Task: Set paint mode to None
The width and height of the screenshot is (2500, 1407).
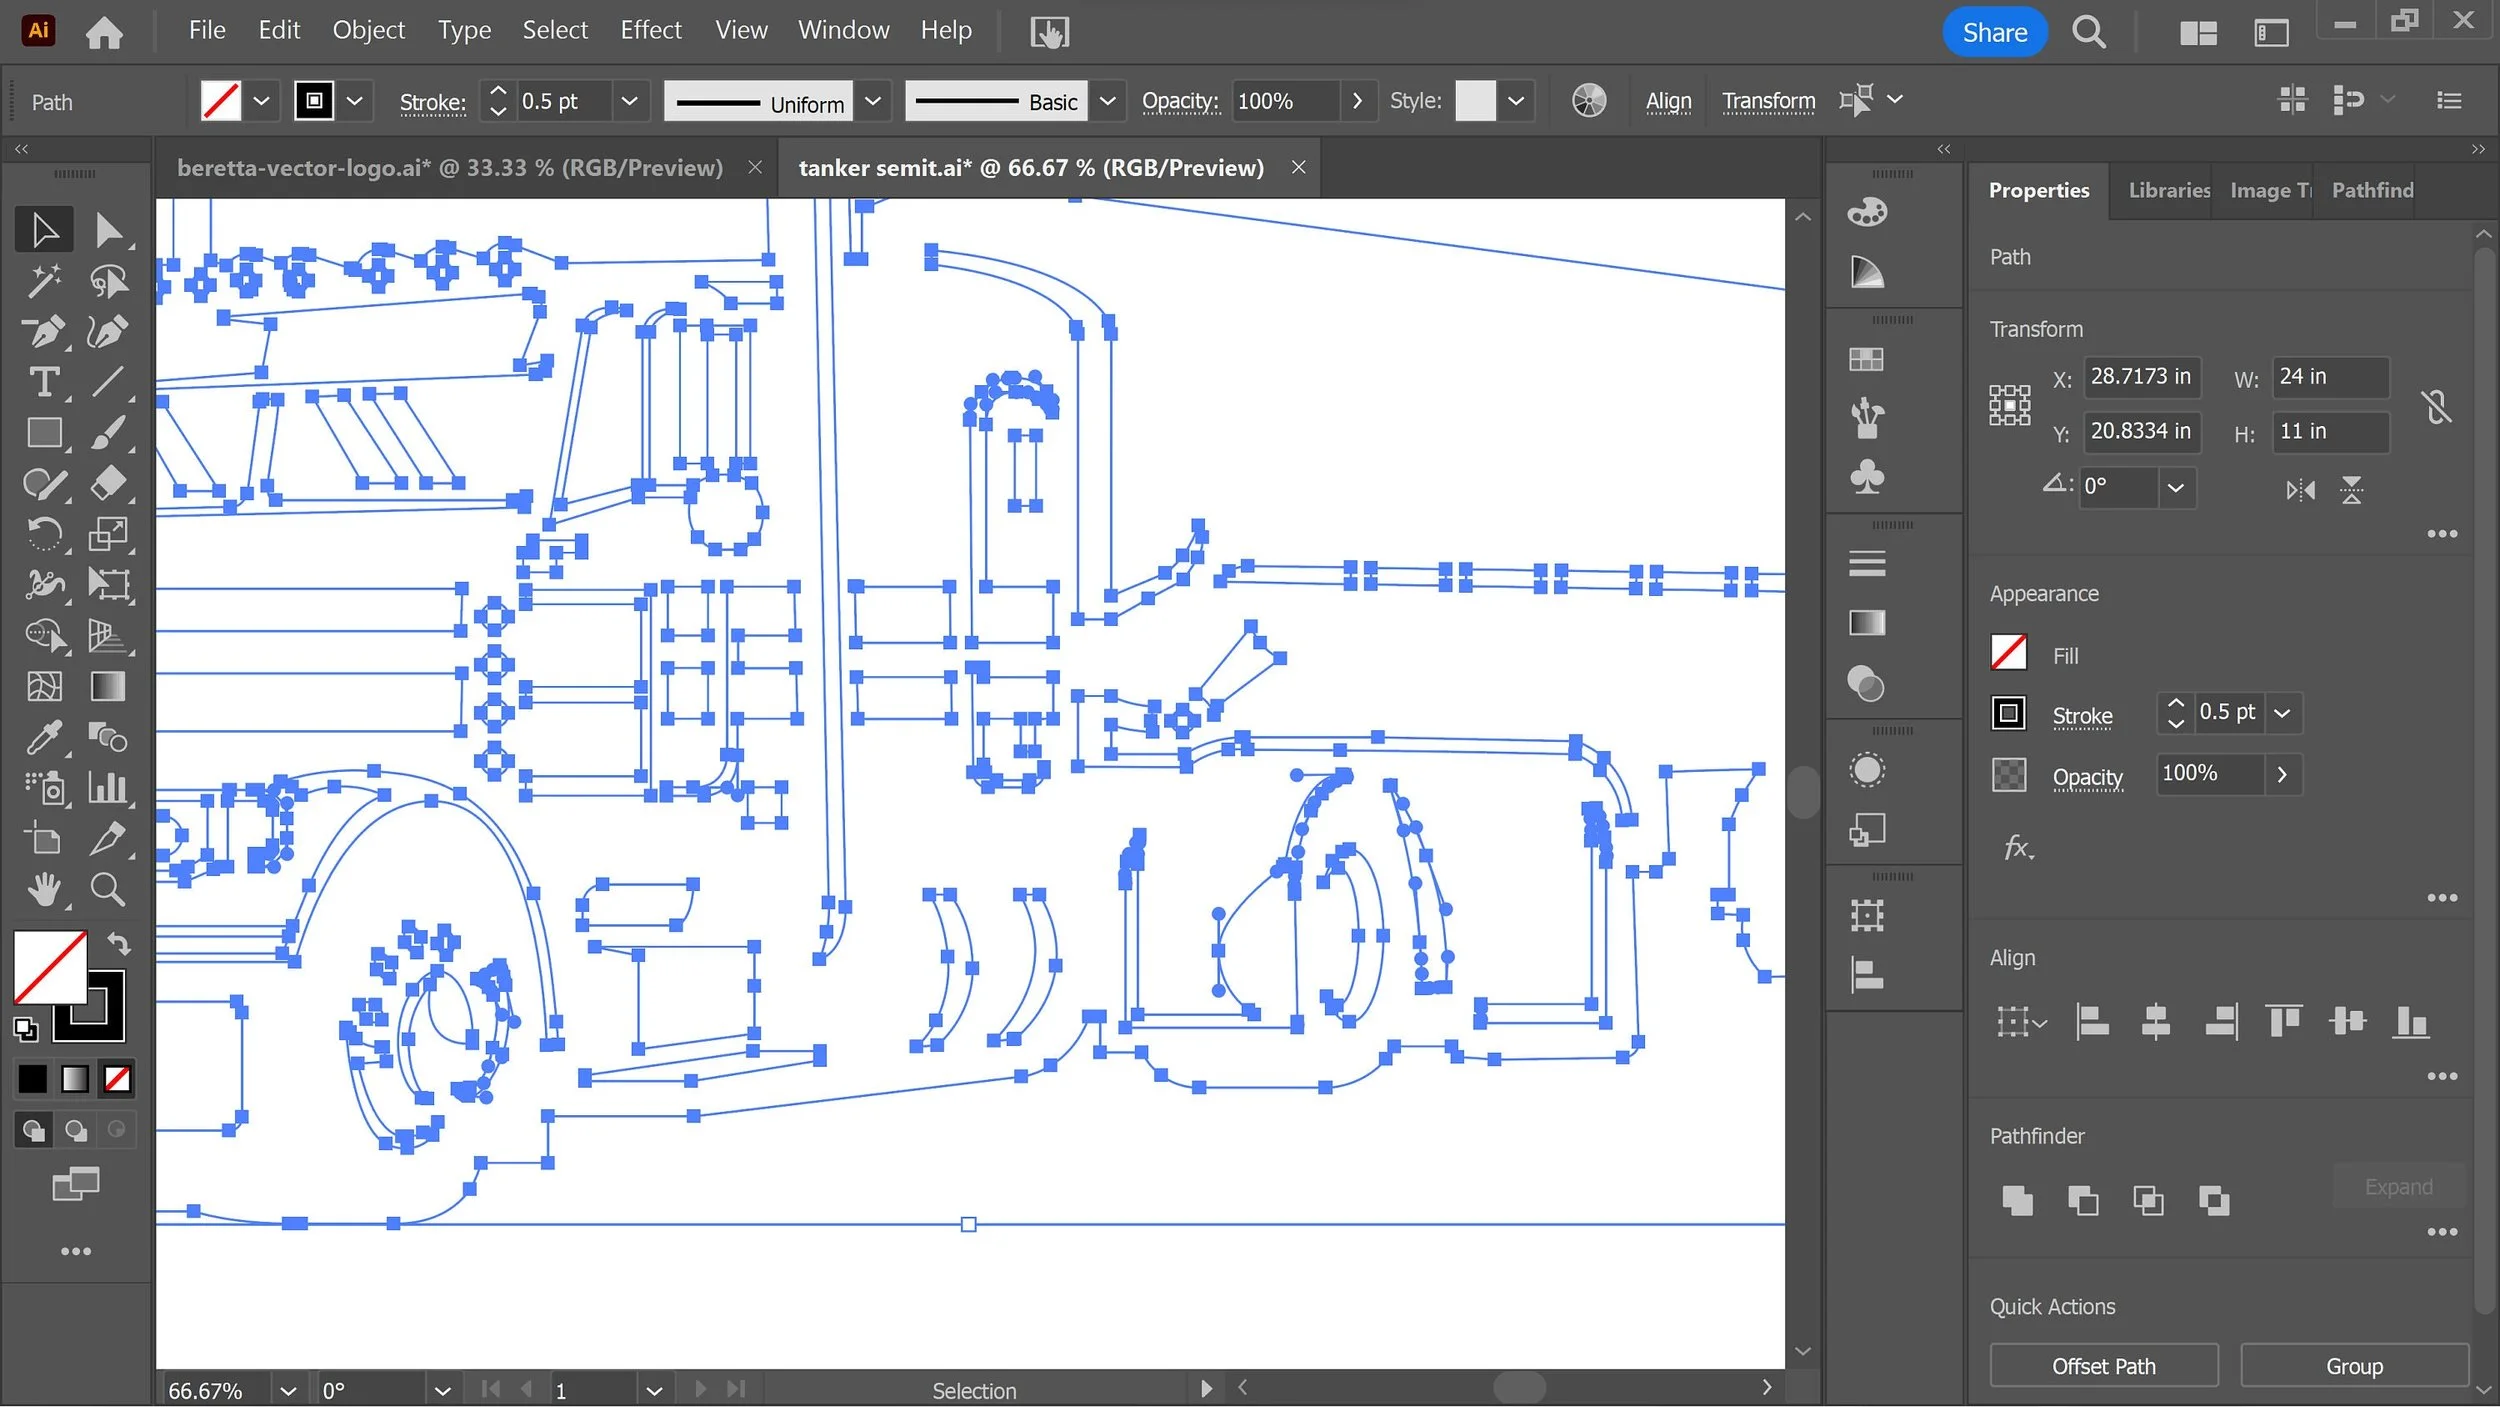Action: pyautogui.click(x=118, y=1079)
